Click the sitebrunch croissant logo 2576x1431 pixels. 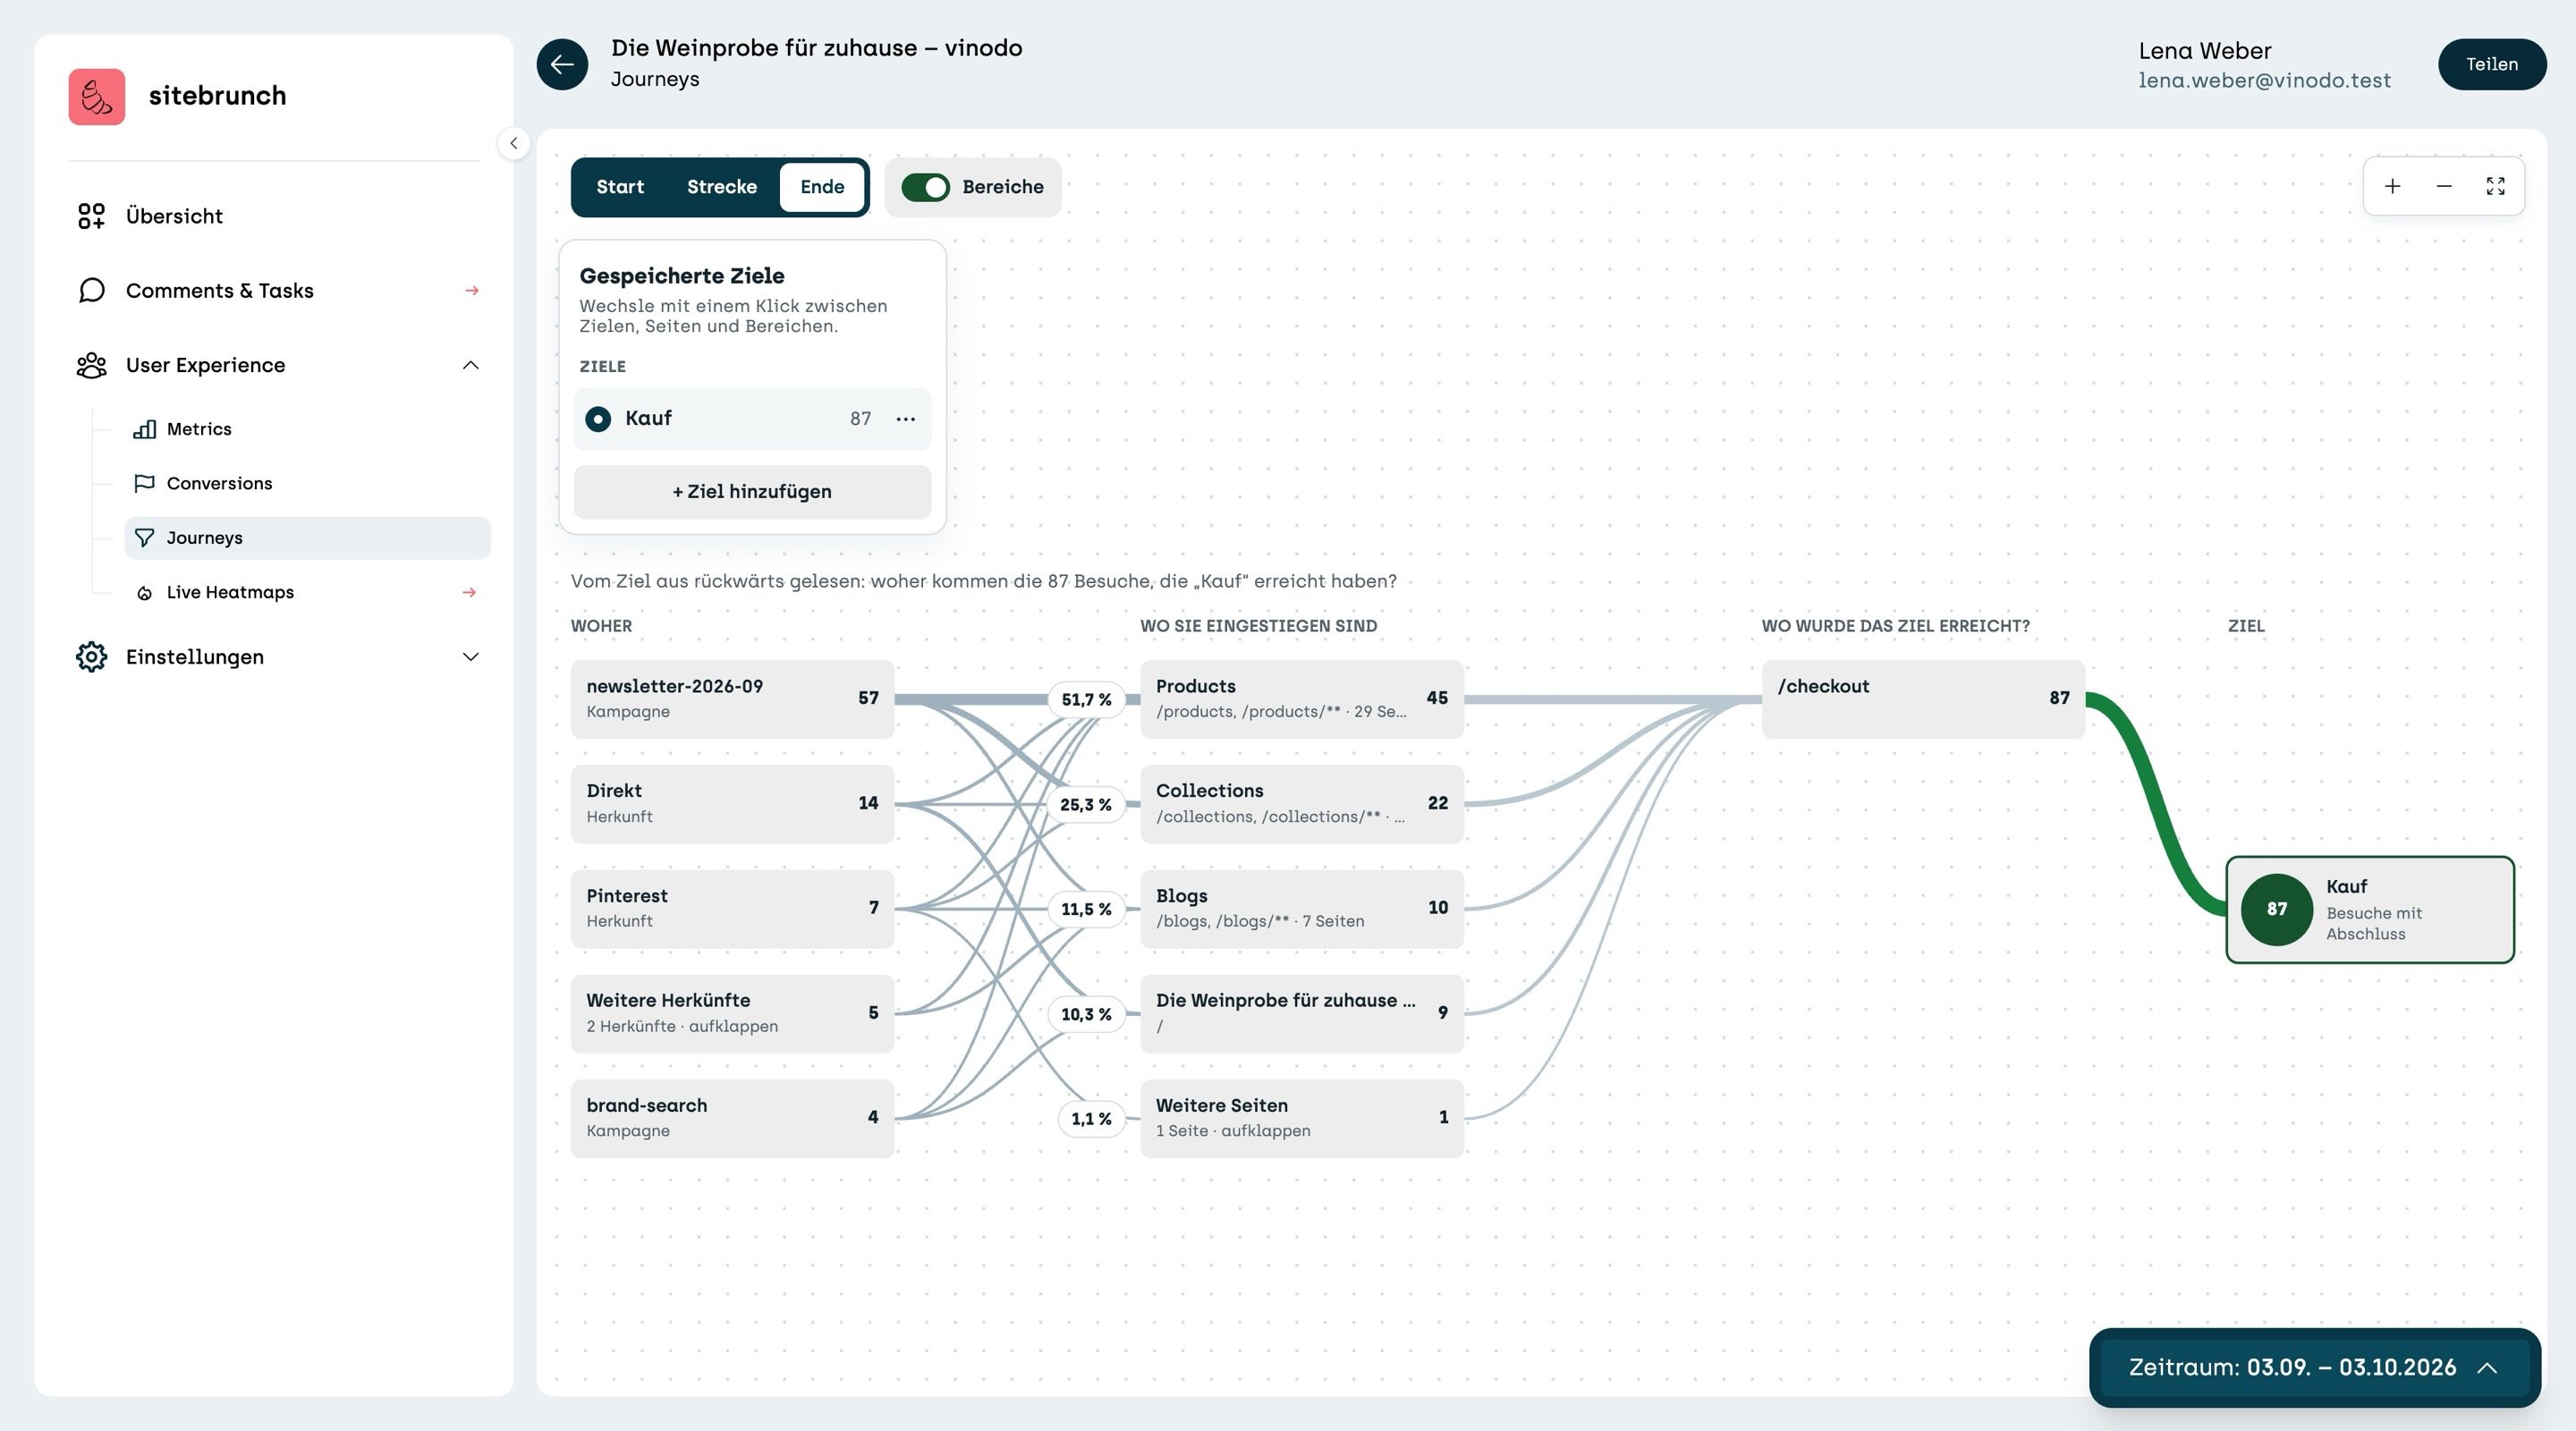pyautogui.click(x=97, y=96)
